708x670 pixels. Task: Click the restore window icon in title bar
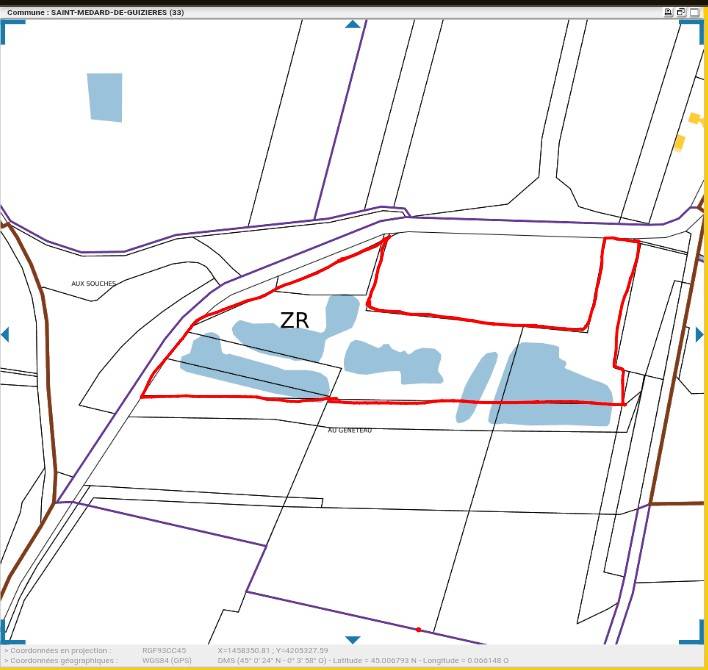click(681, 13)
